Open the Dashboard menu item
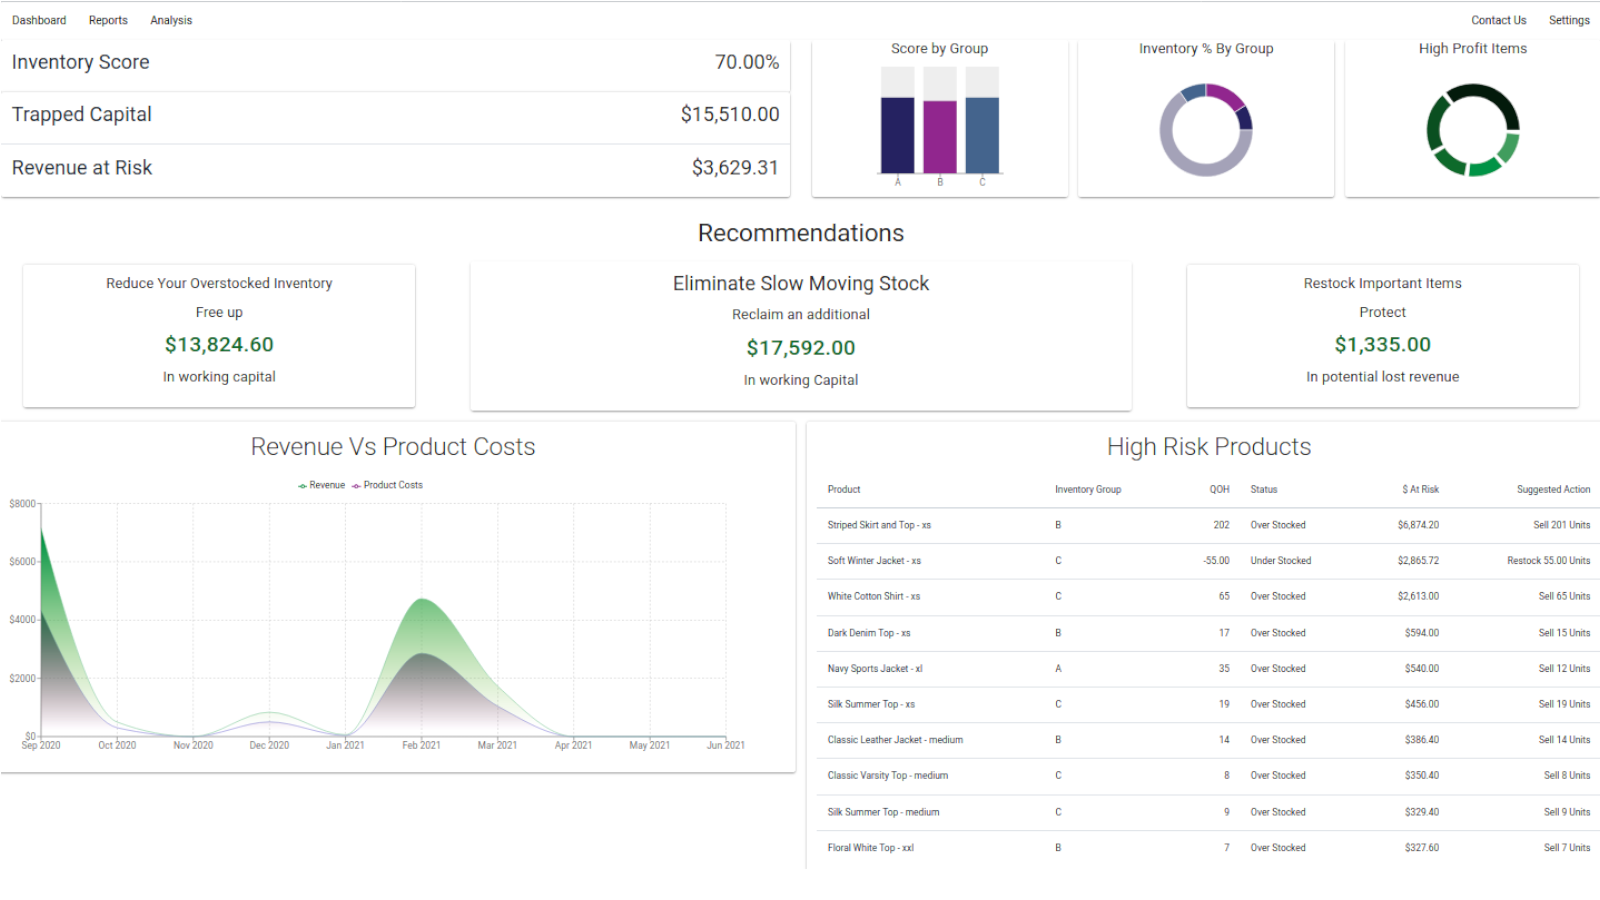1600x900 pixels. [x=39, y=20]
